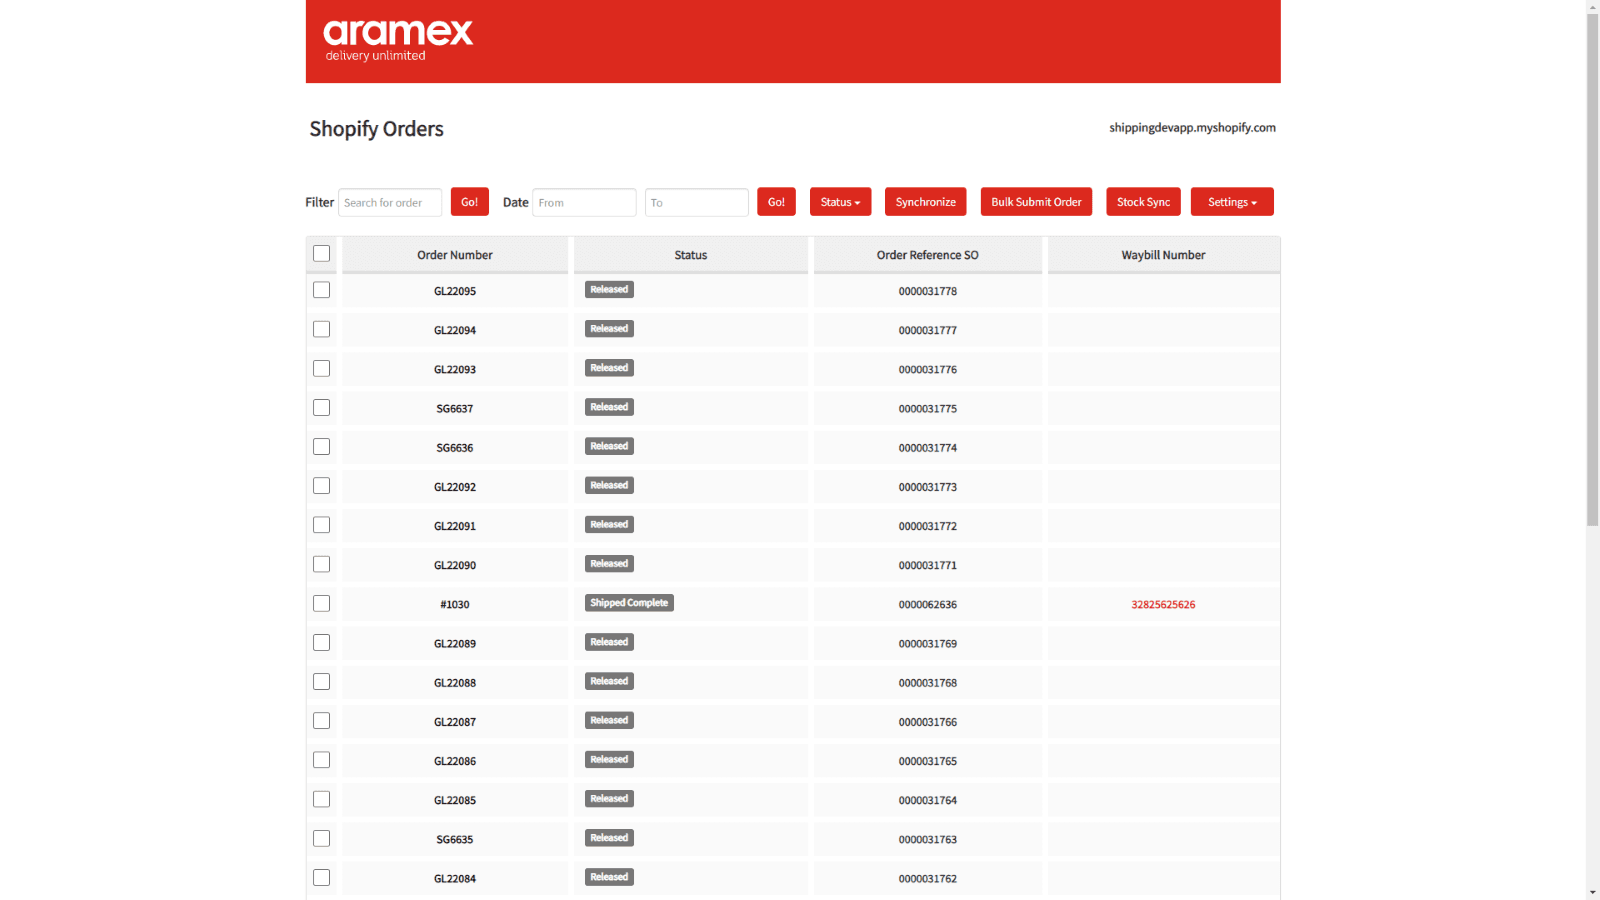Click the Synchronize button
Image resolution: width=1600 pixels, height=900 pixels.
click(925, 201)
